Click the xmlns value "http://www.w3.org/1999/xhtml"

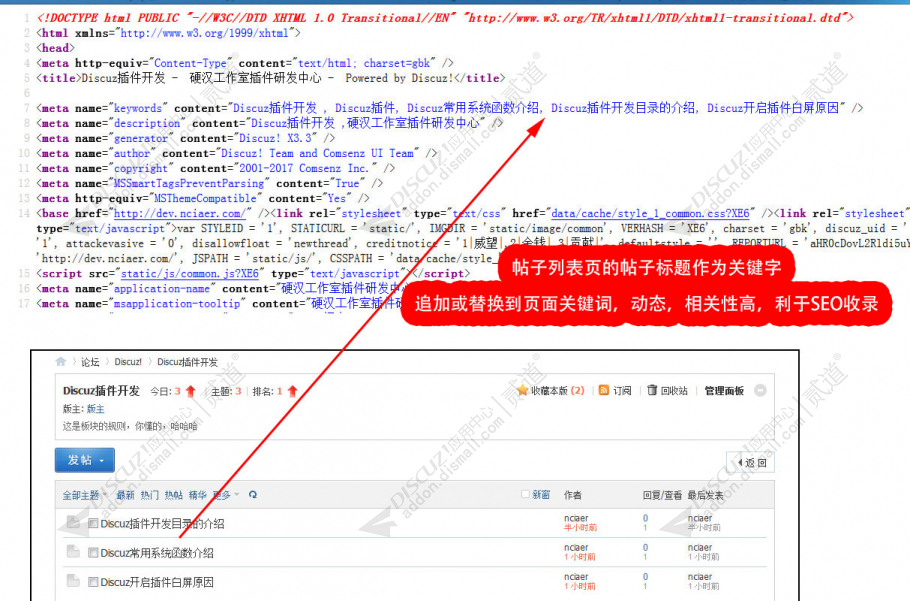pyautogui.click(x=204, y=33)
